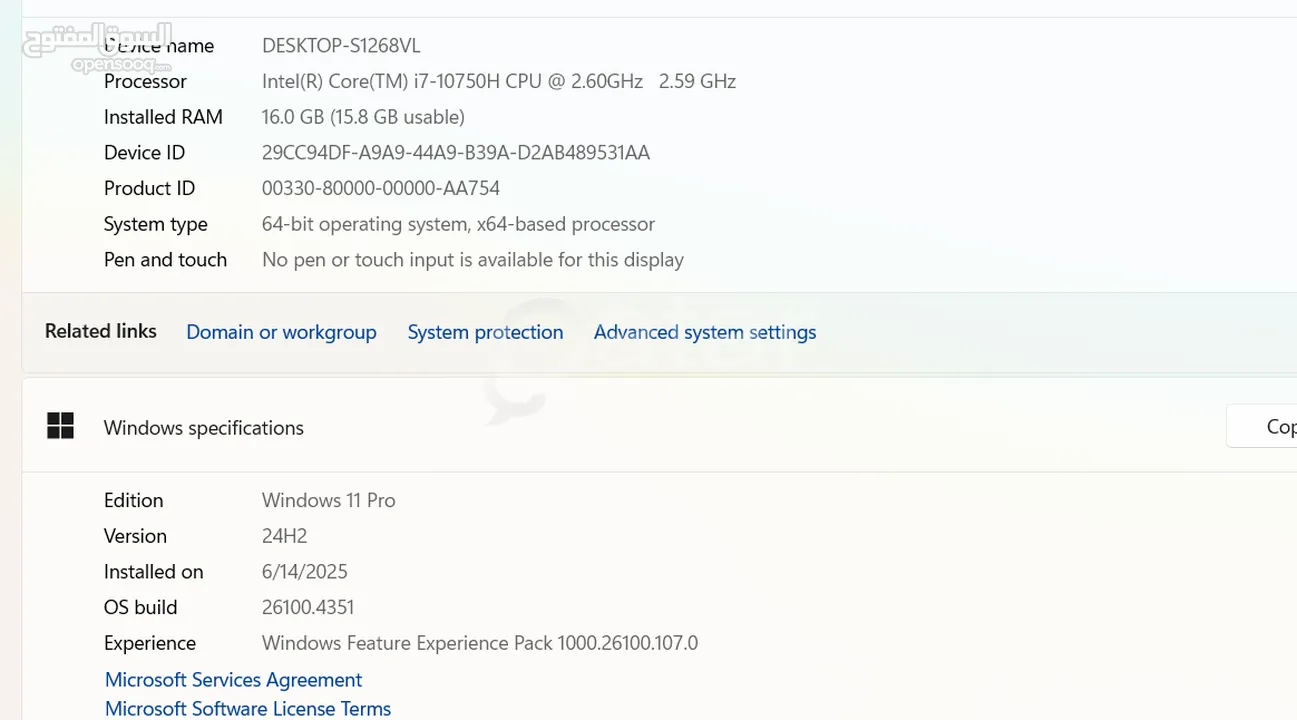1297x720 pixels.
Task: Open the System protection link
Action: point(485,332)
